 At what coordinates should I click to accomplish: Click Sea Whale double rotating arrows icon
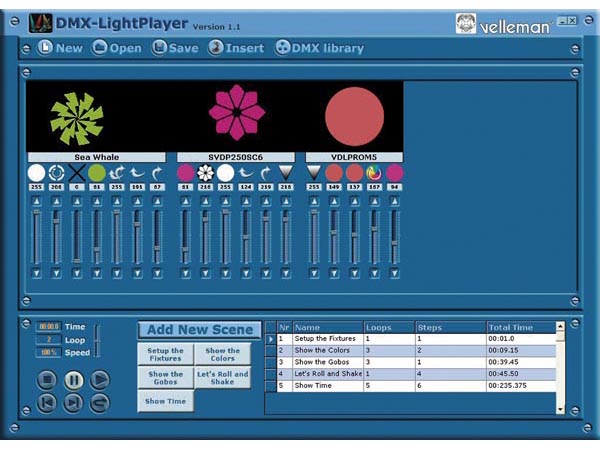point(117,173)
